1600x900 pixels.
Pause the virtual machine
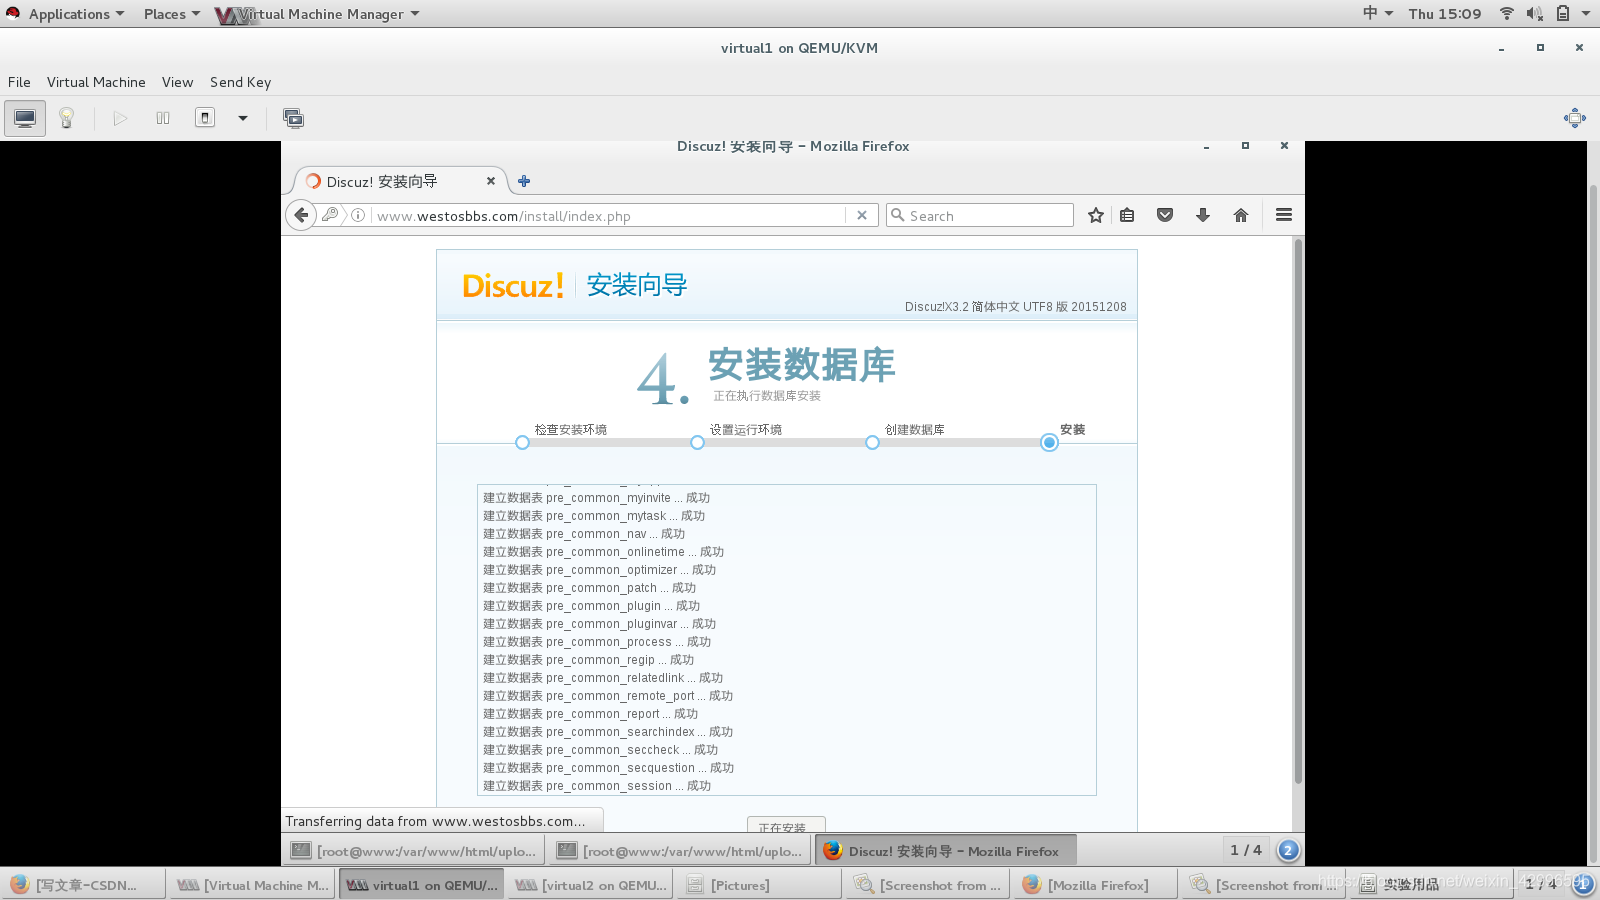tap(163, 118)
